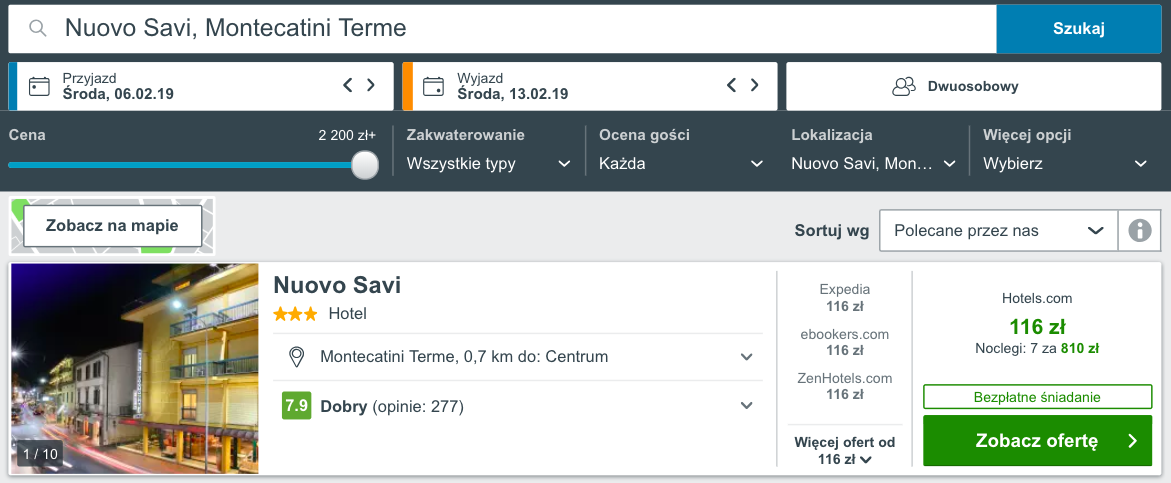Image resolution: width=1171 pixels, height=483 pixels.
Task: Click Bezpłatne śniadanie badge
Action: pyautogui.click(x=1037, y=397)
